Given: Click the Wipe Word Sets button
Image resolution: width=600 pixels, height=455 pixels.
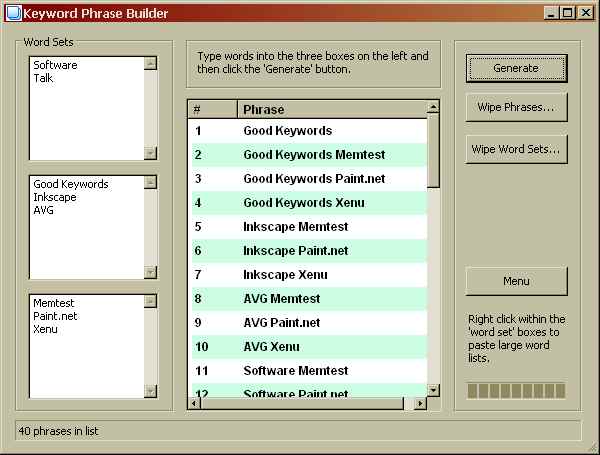Looking at the screenshot, I should click(516, 149).
